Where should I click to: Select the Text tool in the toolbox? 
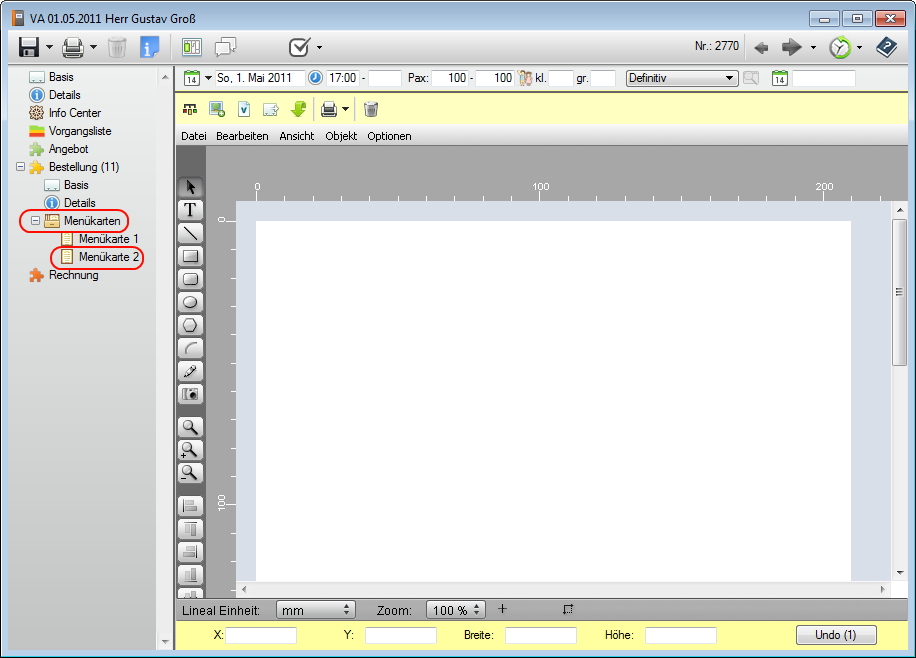190,210
